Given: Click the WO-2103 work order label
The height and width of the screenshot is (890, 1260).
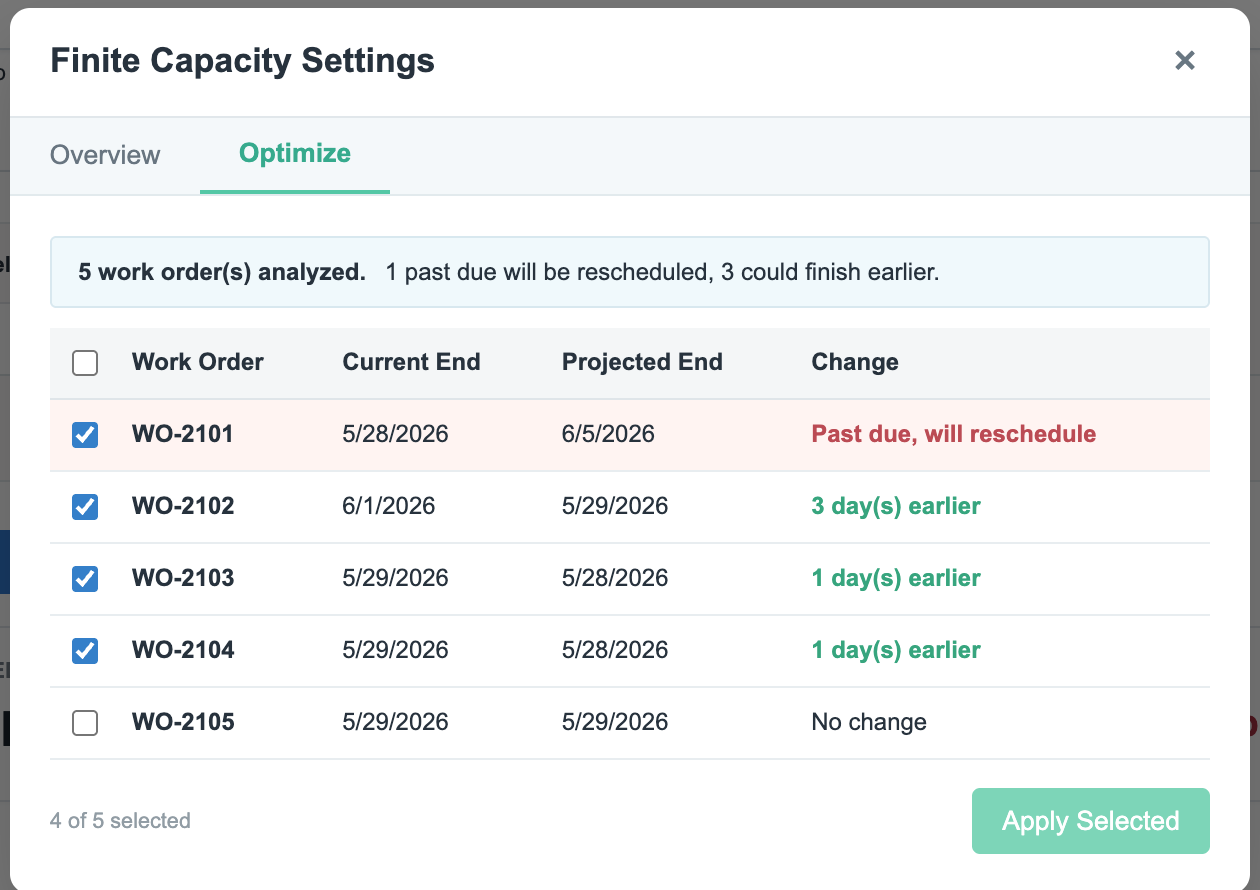Looking at the screenshot, I should pos(183,578).
